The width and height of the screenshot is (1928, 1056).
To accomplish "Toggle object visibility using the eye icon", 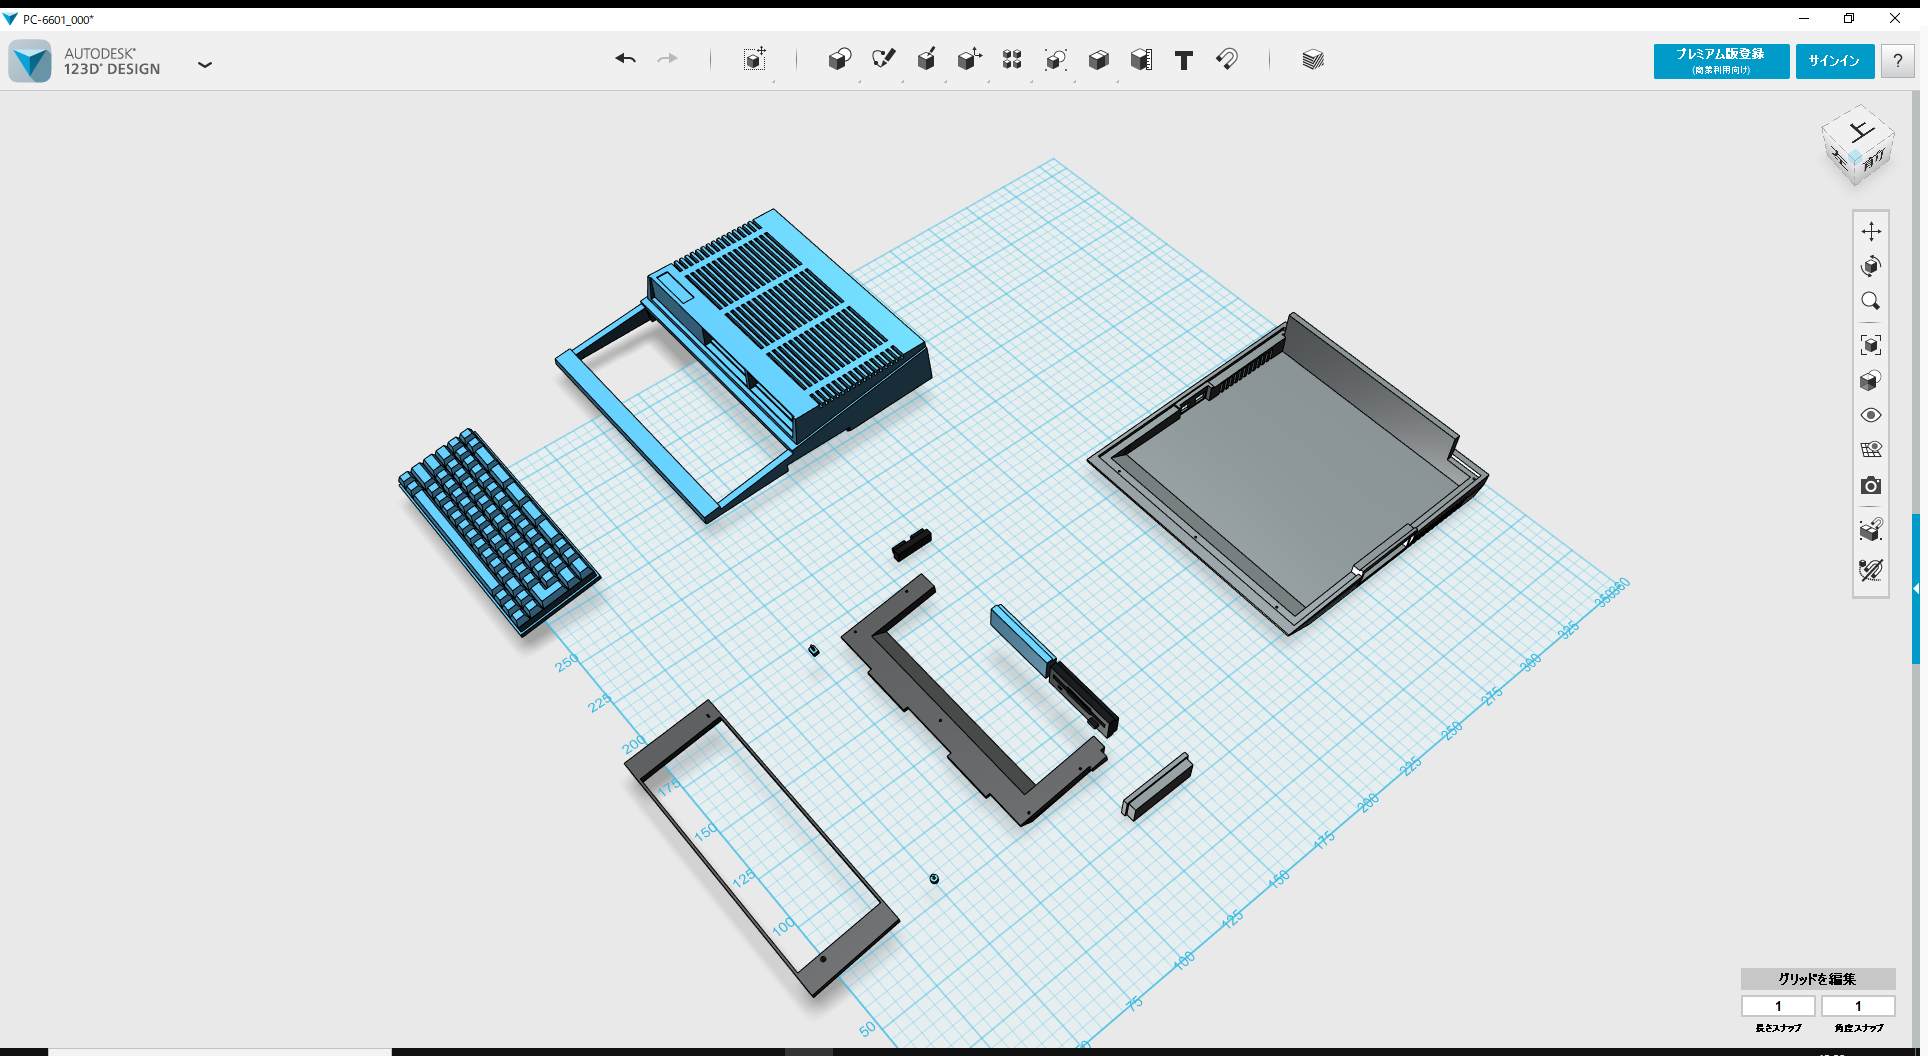I will (x=1871, y=414).
